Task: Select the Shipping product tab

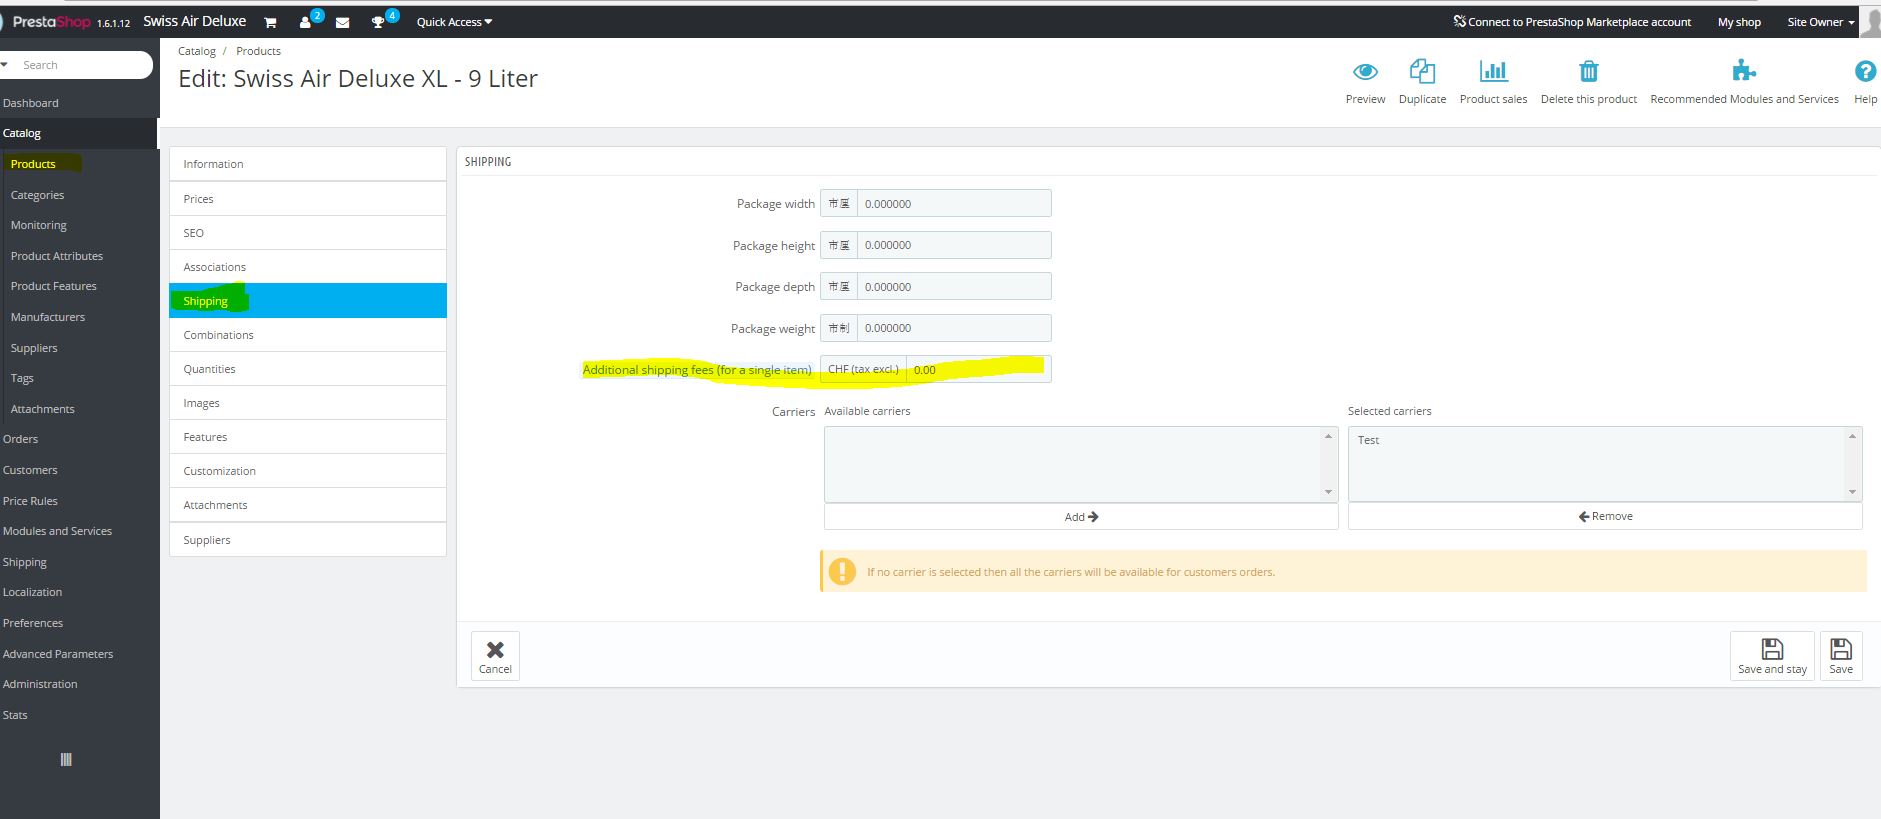Action: pyautogui.click(x=308, y=301)
